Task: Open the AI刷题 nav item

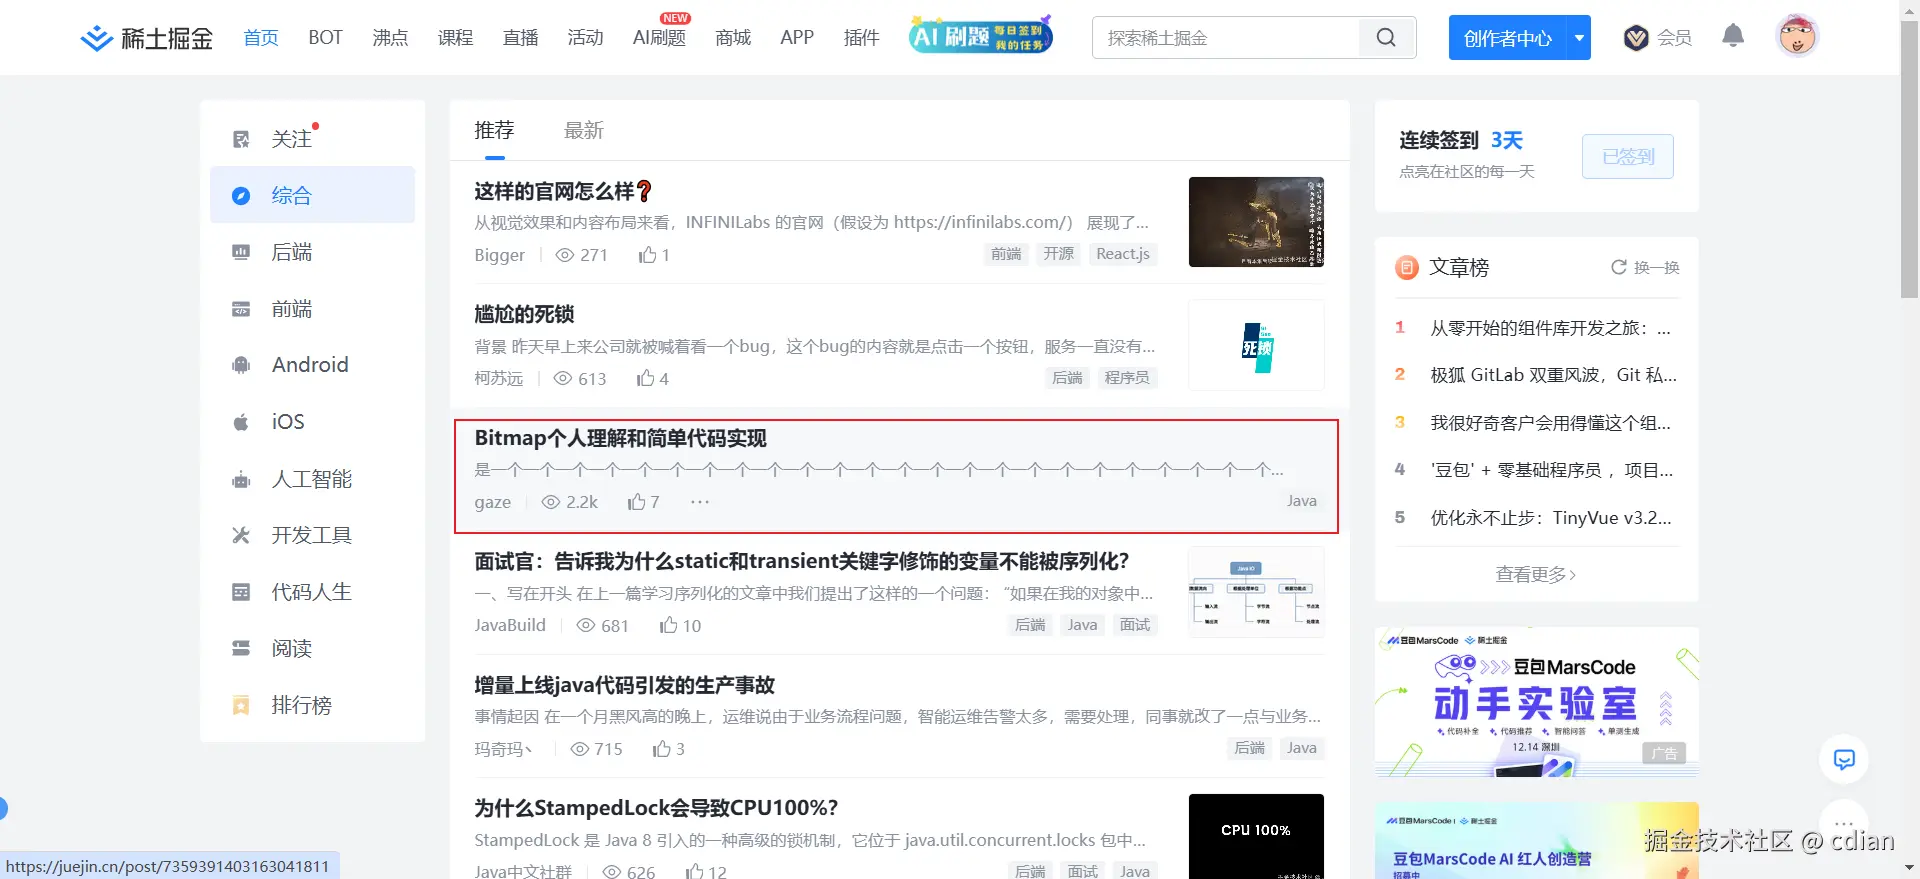Action: pos(659,38)
